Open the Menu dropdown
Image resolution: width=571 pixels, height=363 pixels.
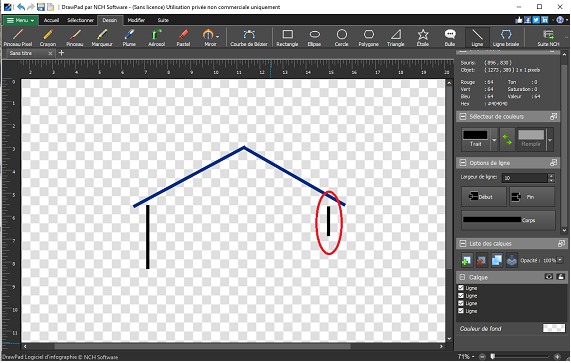(21, 20)
